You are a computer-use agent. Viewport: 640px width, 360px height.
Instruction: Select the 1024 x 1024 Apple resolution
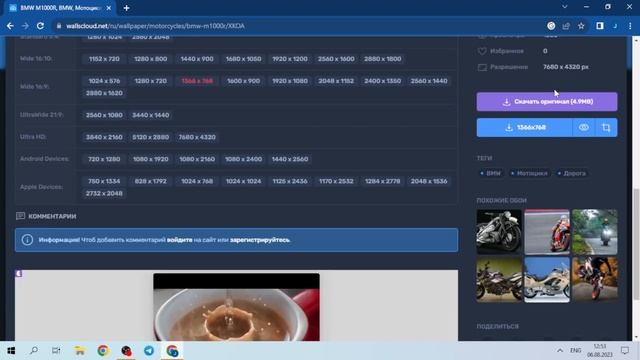243,181
